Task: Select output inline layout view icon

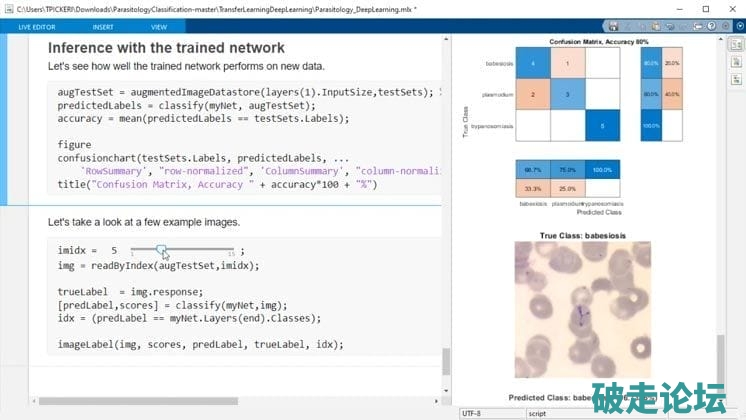Action: 737,60
